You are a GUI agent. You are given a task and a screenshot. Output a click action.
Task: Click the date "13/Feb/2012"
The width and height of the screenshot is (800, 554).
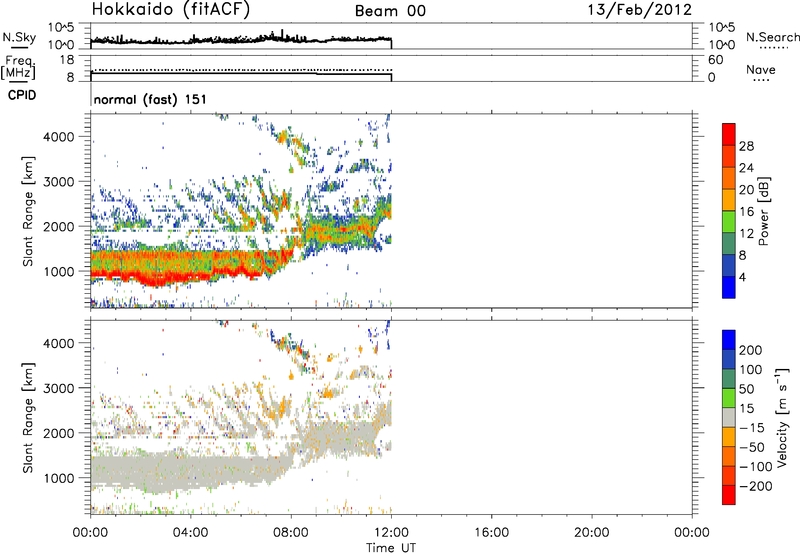[x=640, y=9]
